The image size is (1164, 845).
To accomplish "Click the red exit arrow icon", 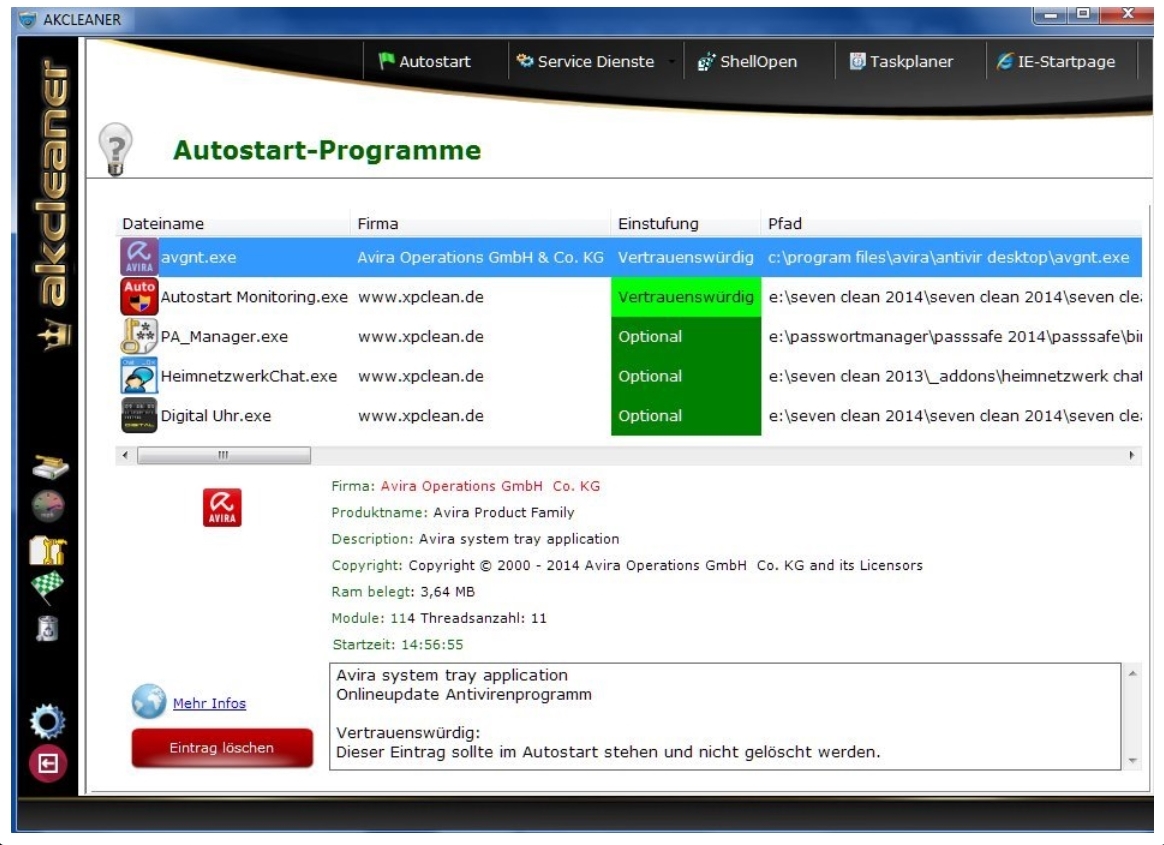I will [x=48, y=763].
